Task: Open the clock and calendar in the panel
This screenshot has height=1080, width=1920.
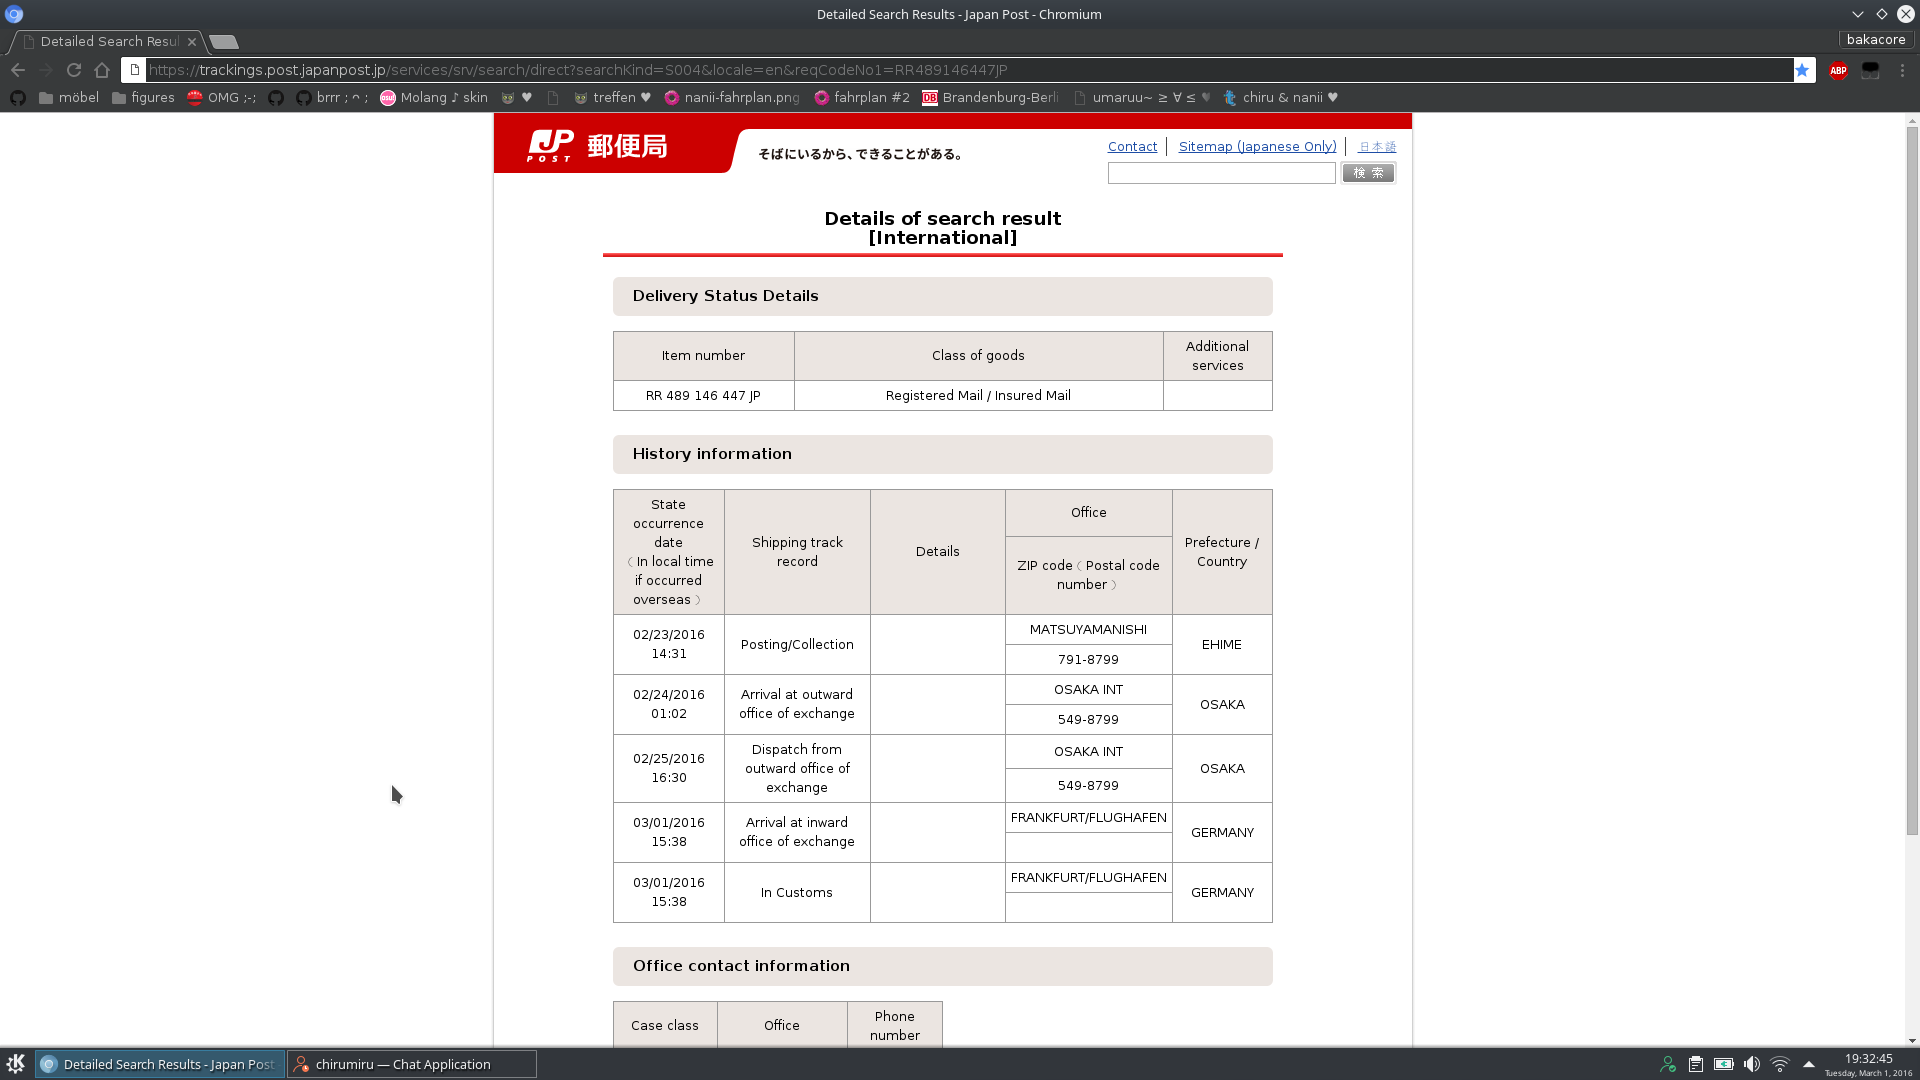Action: [1868, 1064]
